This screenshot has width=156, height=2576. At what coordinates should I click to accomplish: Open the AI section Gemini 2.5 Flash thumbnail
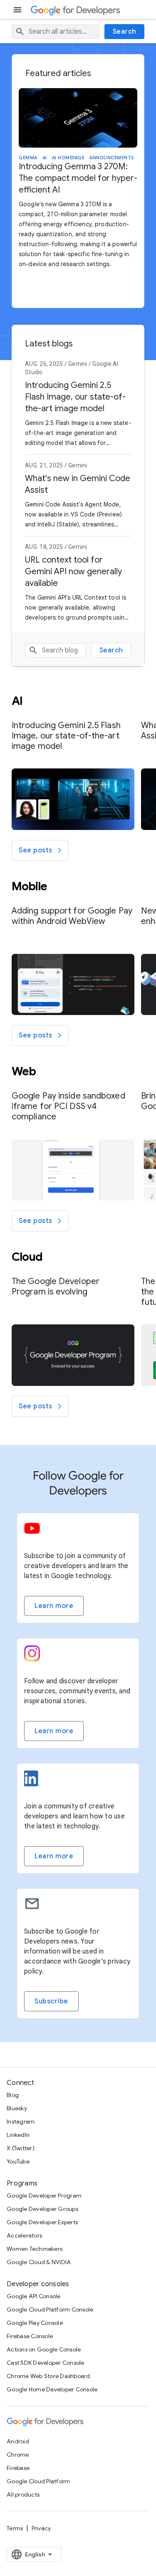(73, 799)
